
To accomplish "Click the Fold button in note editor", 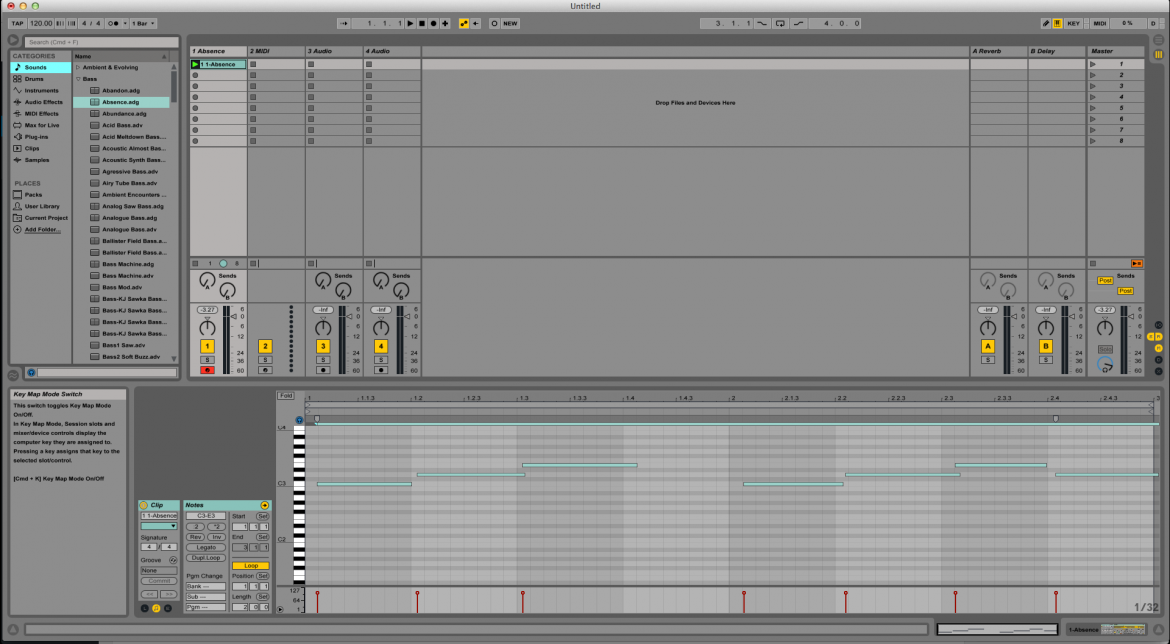I will click(286, 396).
